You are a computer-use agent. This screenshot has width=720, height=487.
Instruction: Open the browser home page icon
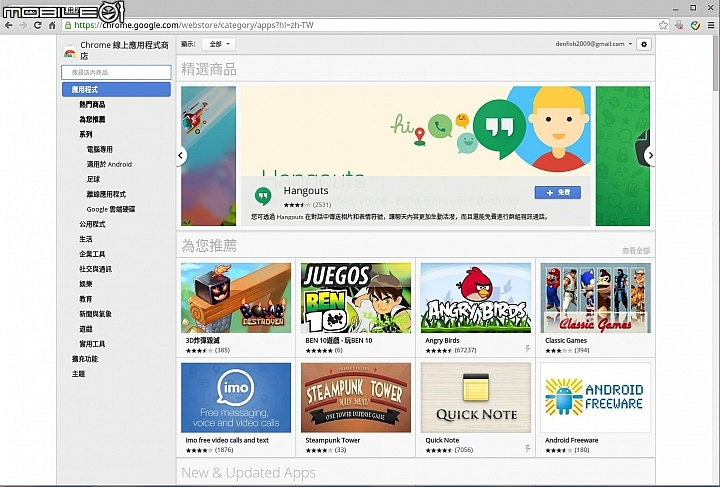(52, 25)
